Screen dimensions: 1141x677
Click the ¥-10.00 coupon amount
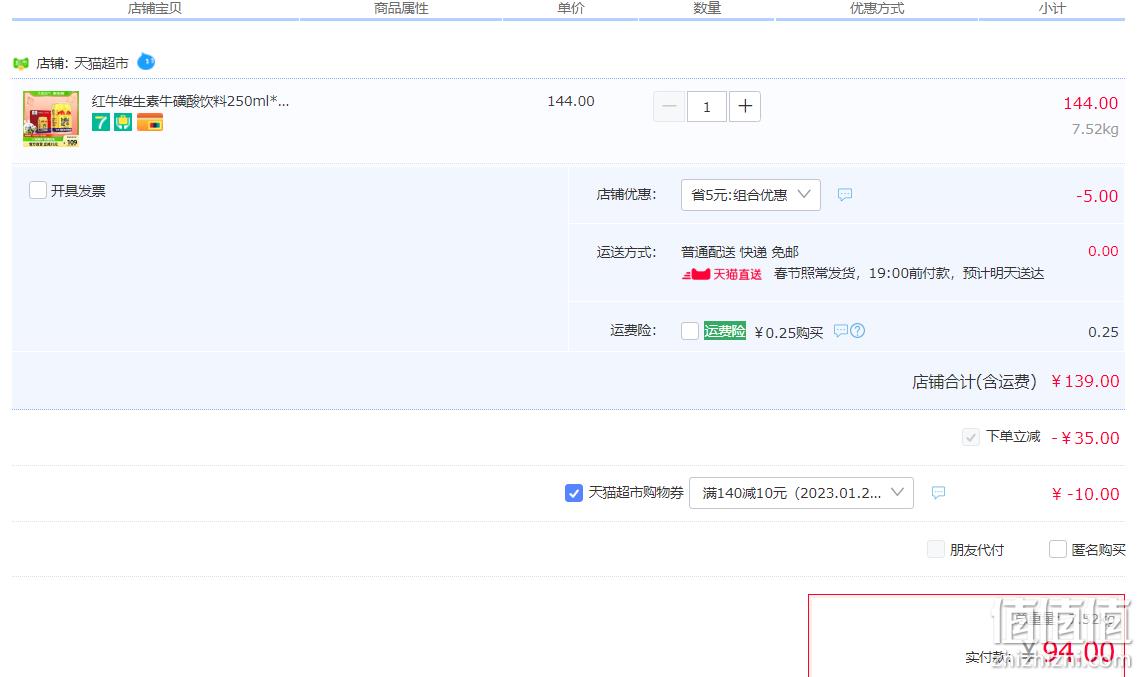pyautogui.click(x=1086, y=494)
